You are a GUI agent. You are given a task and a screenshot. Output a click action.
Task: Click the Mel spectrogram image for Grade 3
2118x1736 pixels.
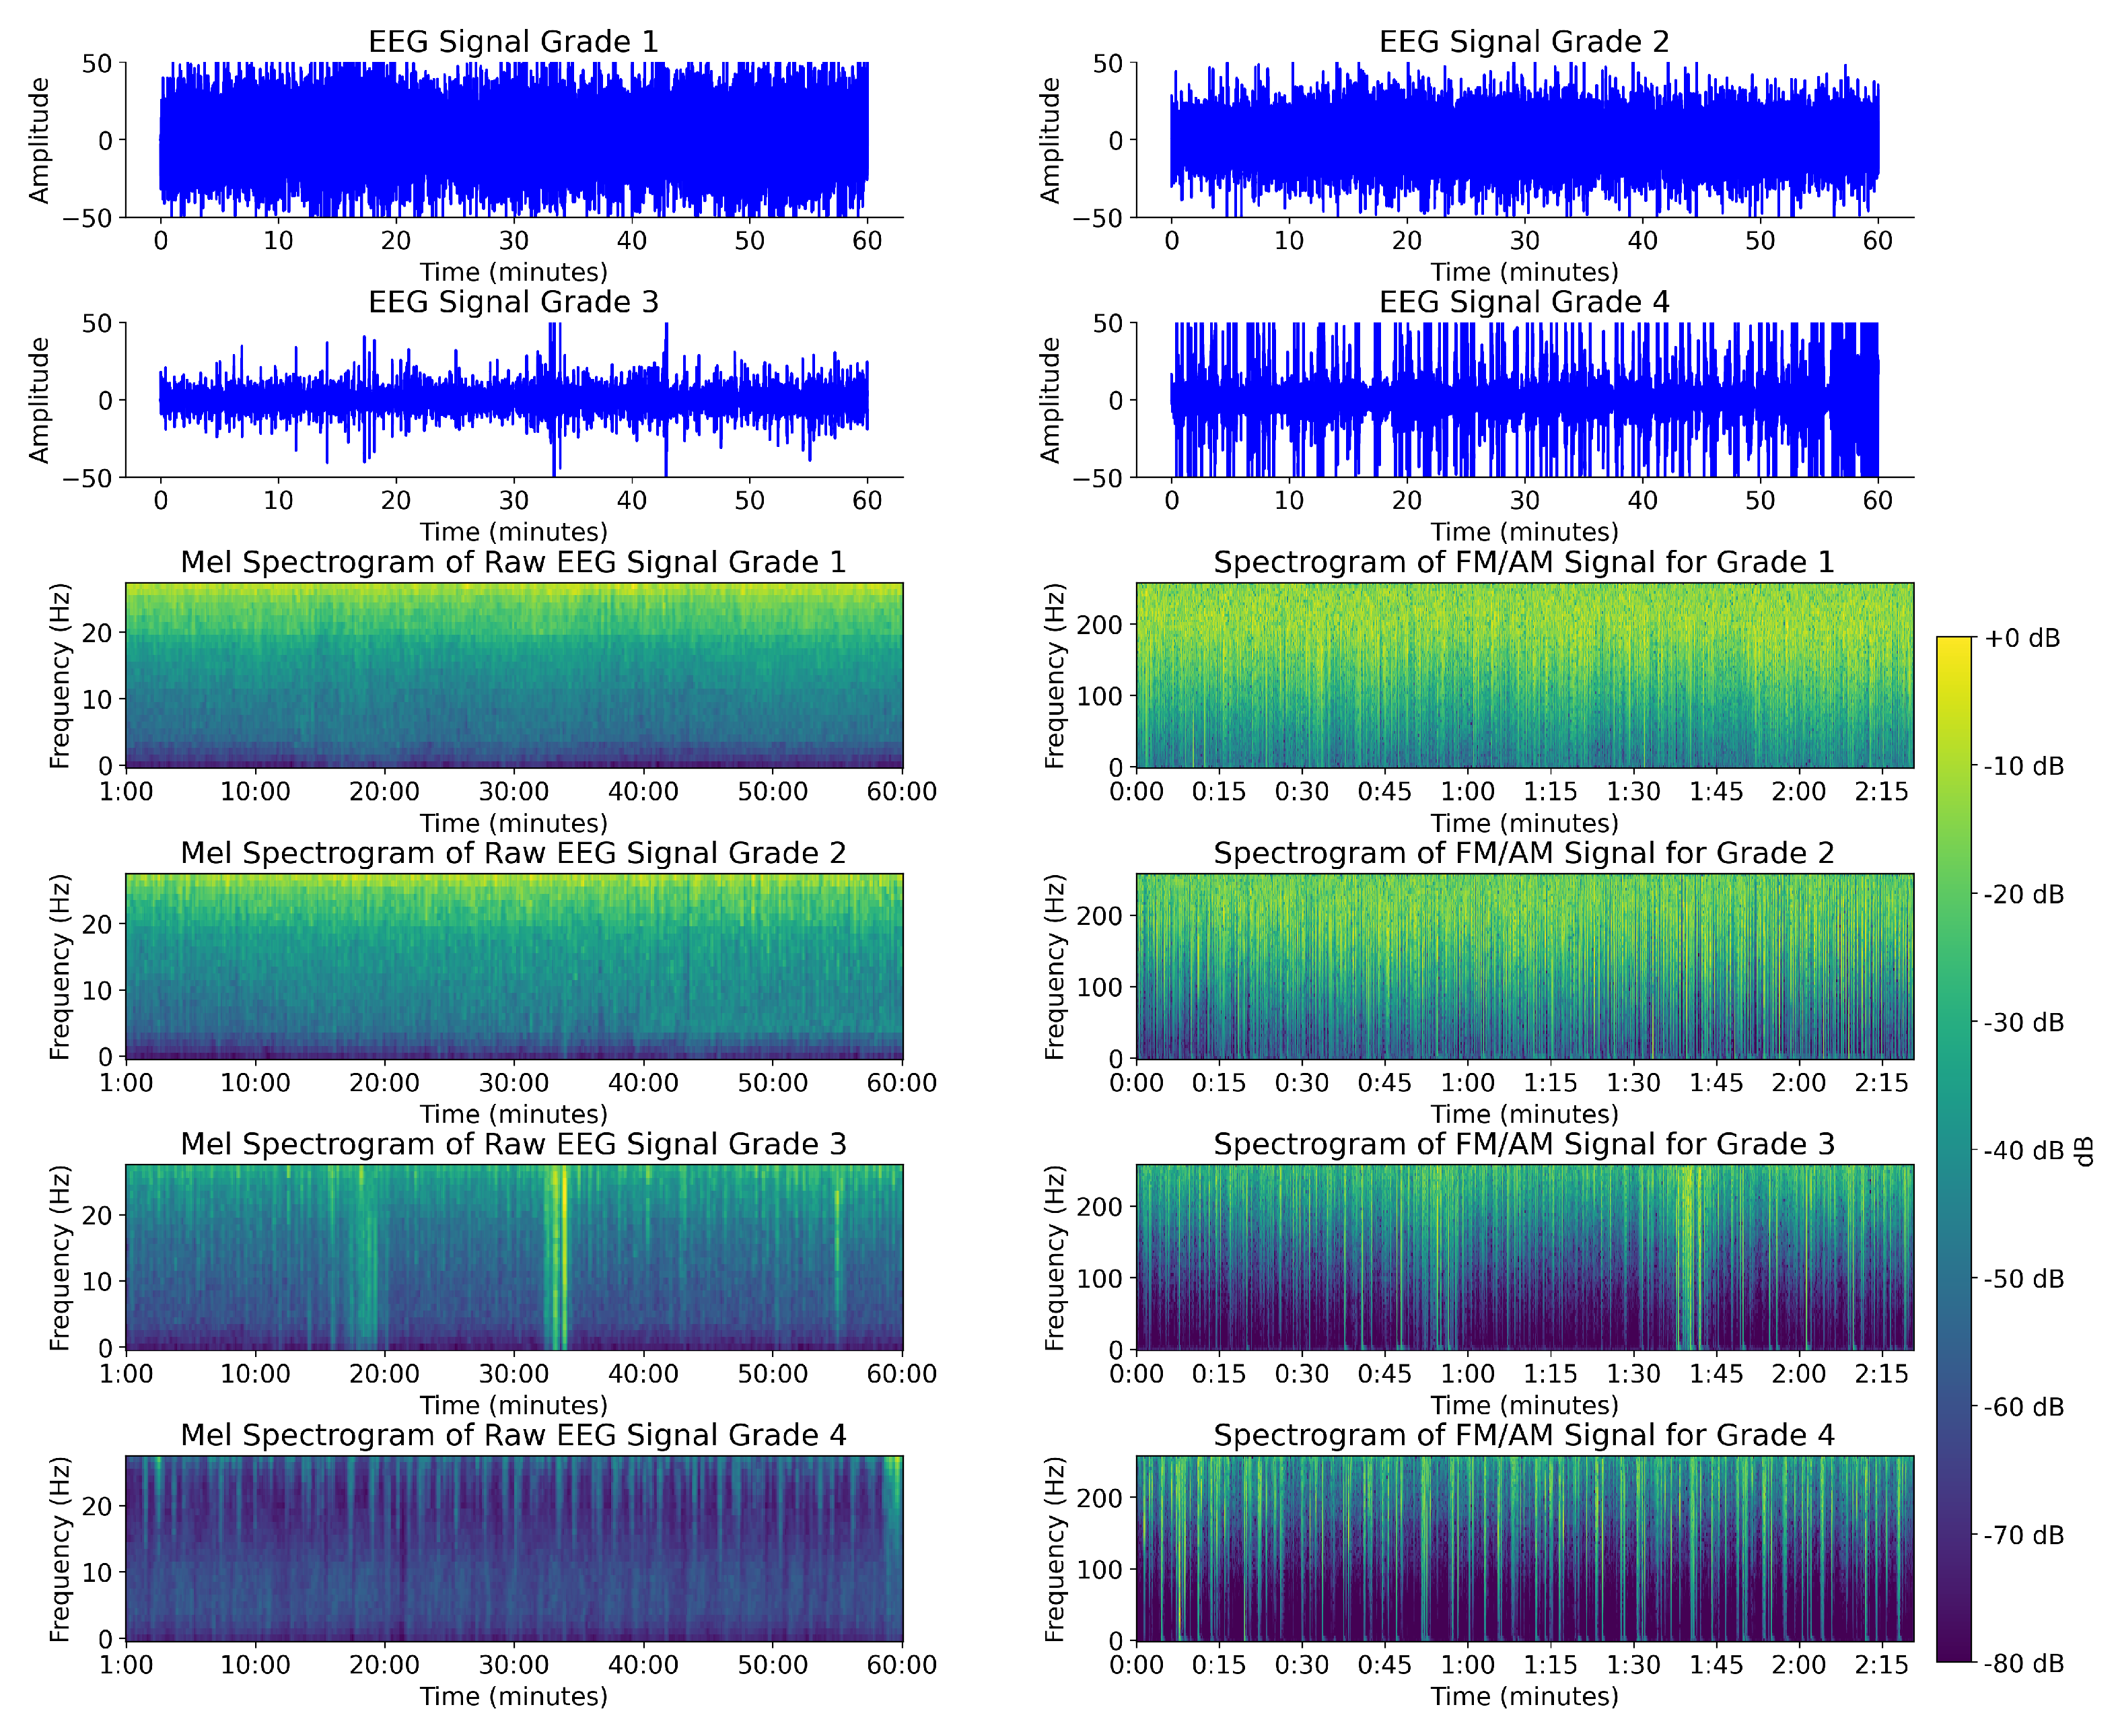(514, 1257)
